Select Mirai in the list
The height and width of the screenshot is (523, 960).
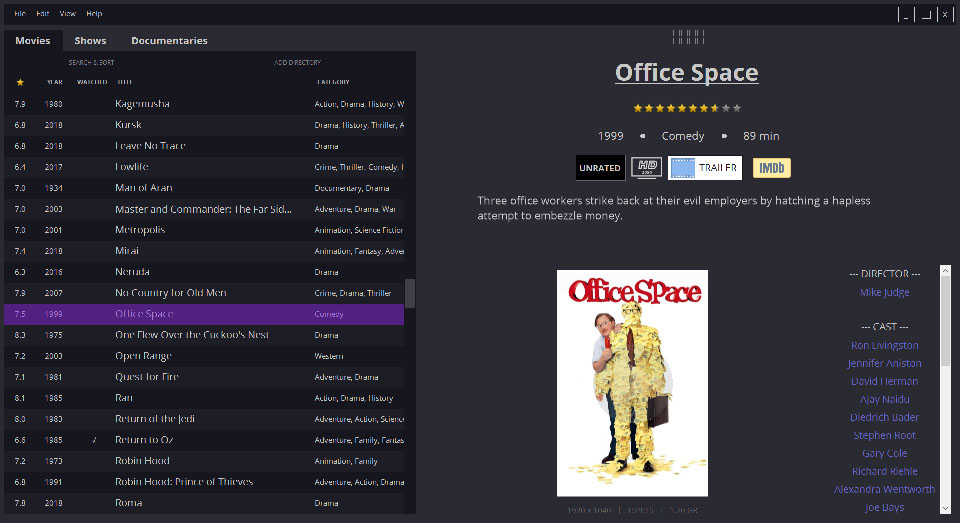point(204,251)
